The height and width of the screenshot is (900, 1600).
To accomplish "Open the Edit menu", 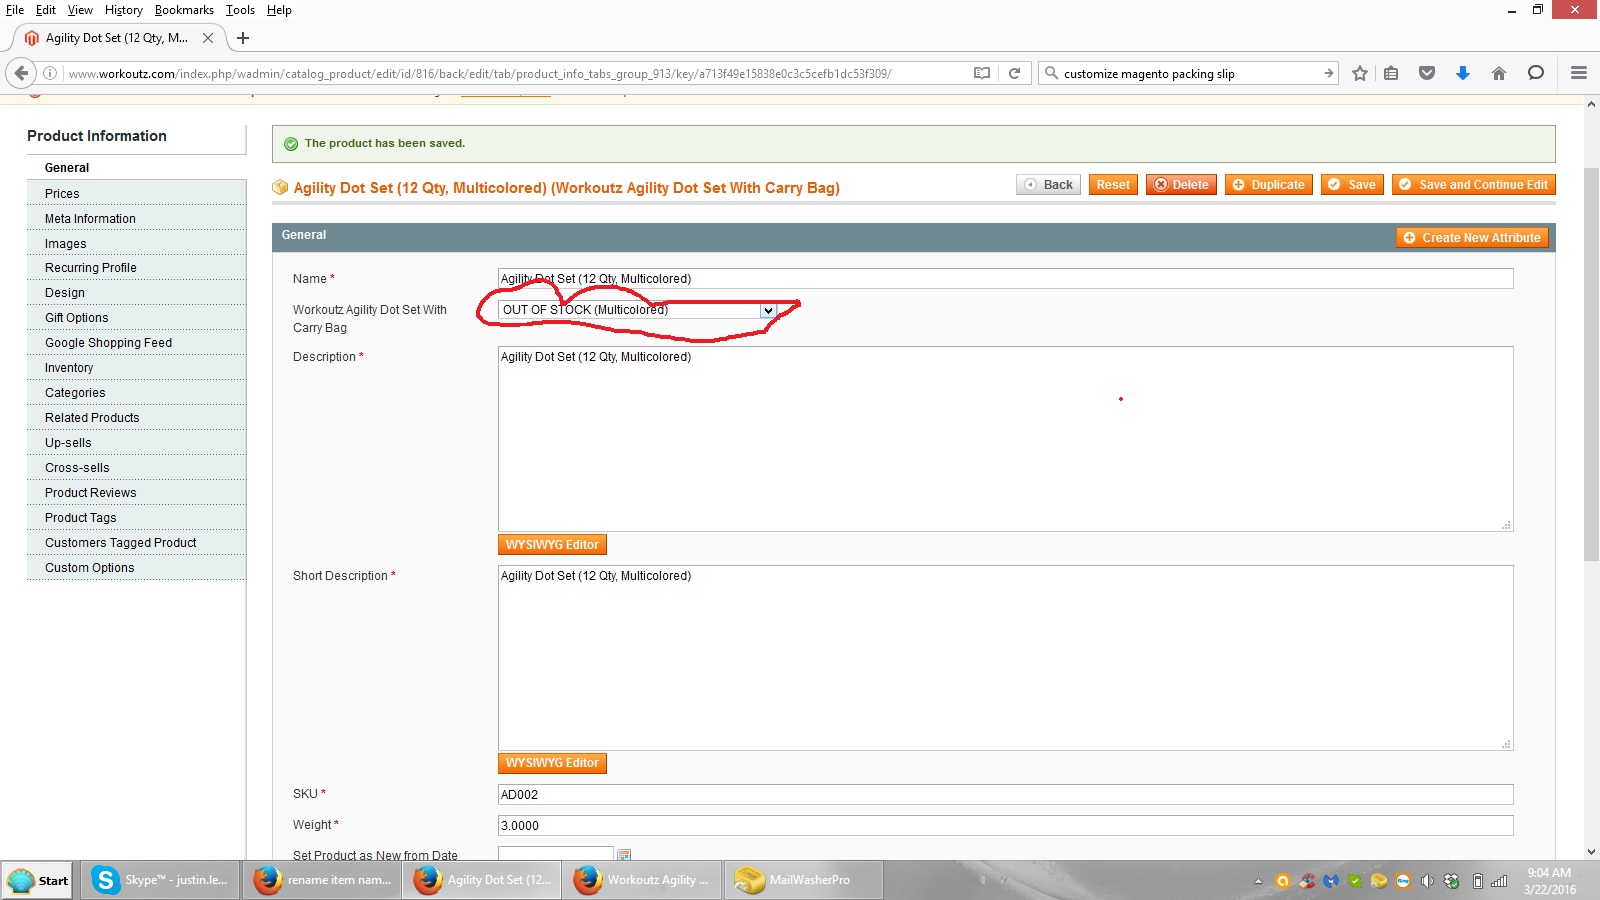I will click(x=46, y=10).
